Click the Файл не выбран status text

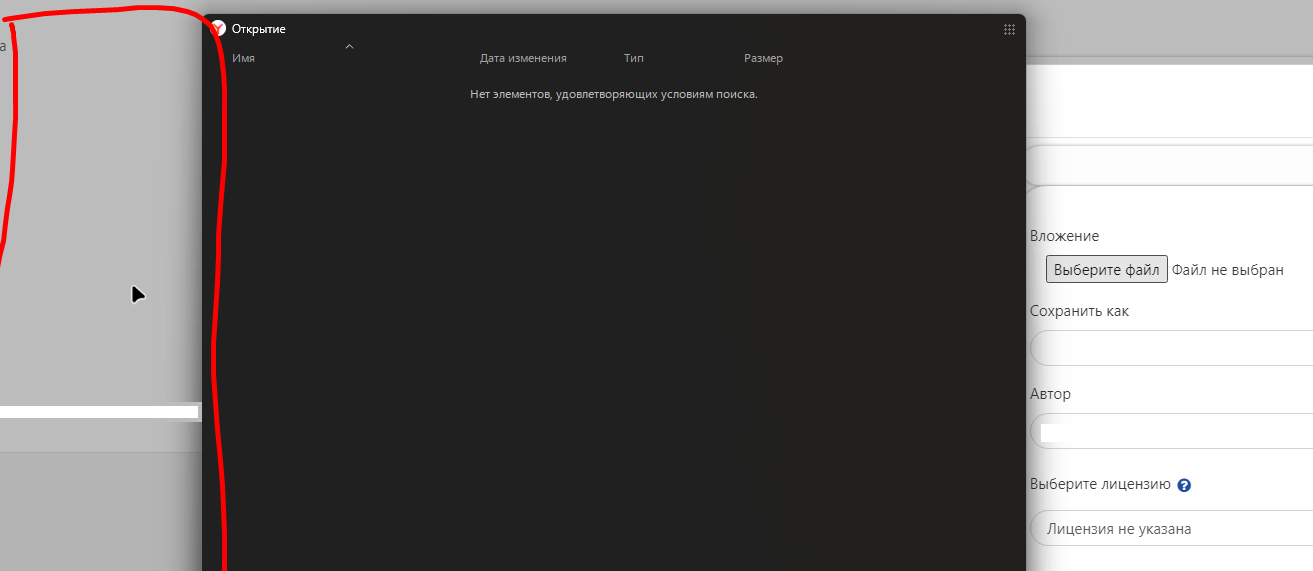[1228, 270]
